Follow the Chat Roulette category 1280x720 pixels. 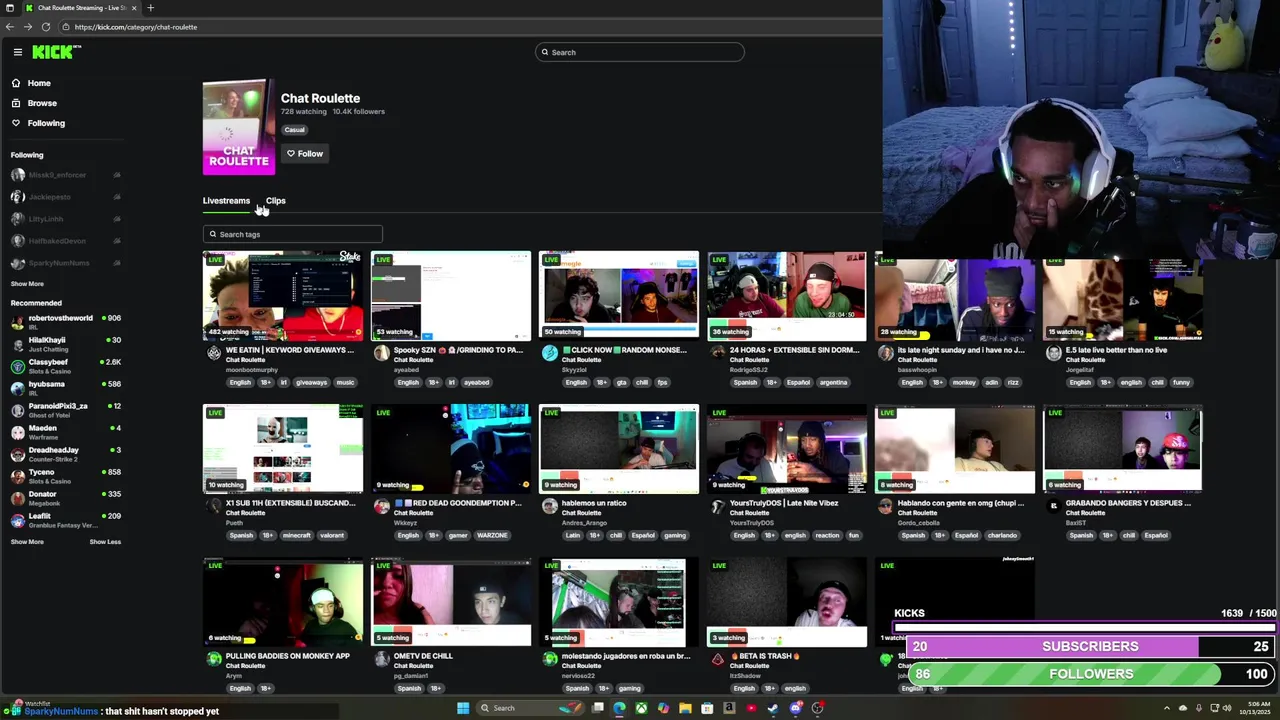pyautogui.click(x=304, y=153)
